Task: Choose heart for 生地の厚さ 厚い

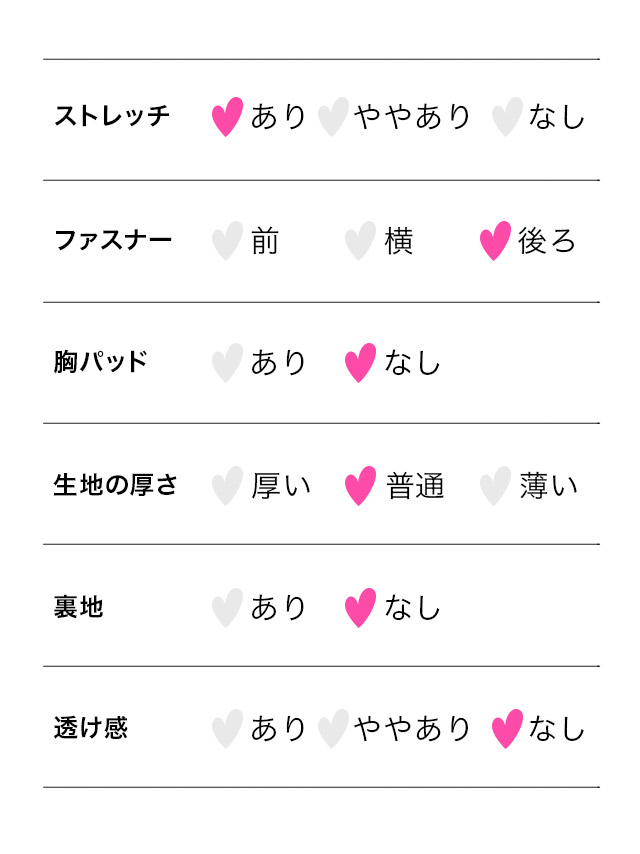Action: point(227,486)
